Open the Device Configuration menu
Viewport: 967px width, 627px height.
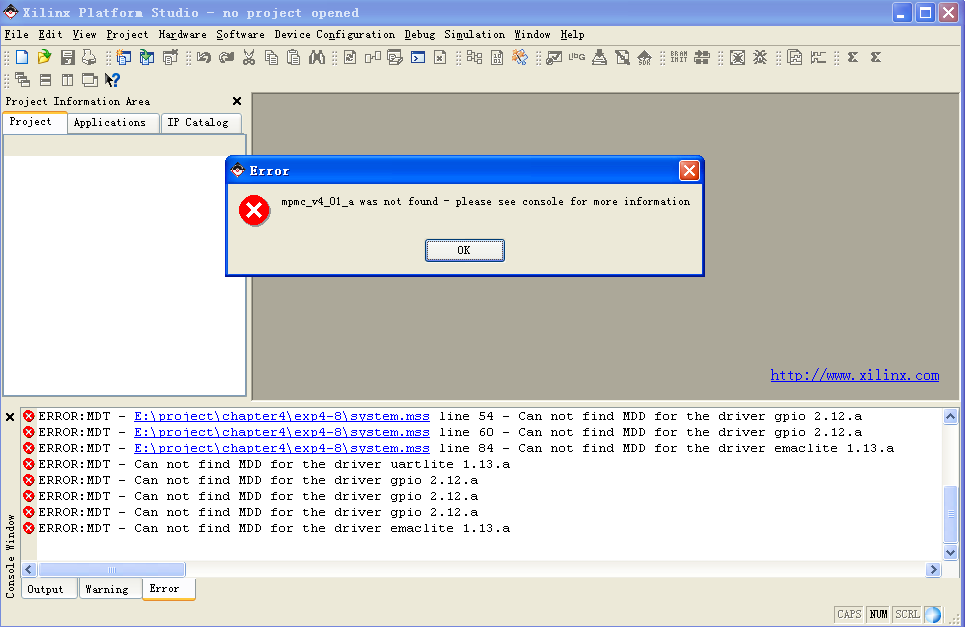[x=335, y=35]
